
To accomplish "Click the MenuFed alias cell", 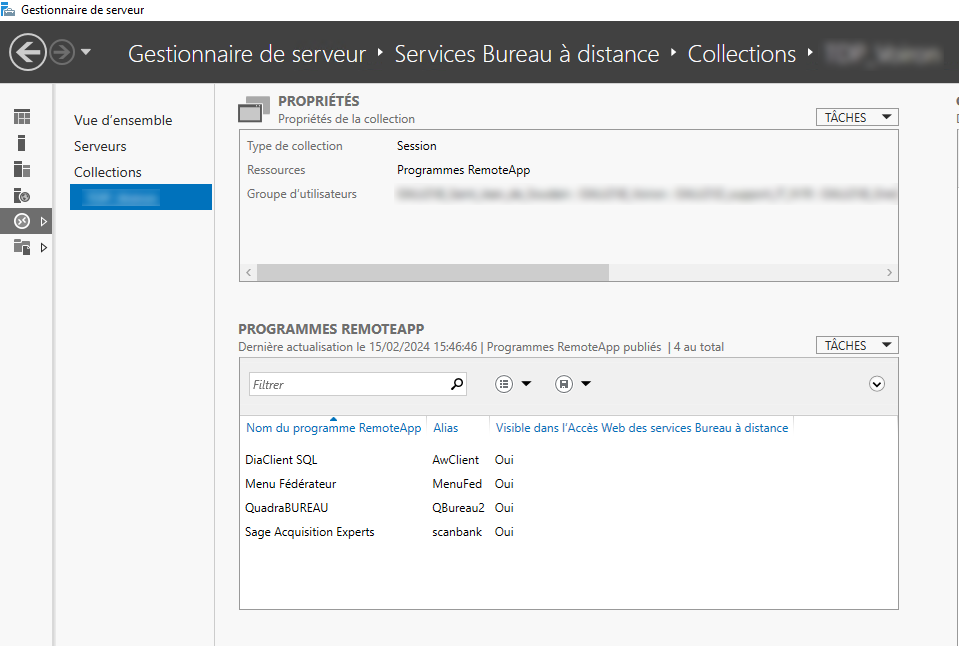I will [457, 484].
